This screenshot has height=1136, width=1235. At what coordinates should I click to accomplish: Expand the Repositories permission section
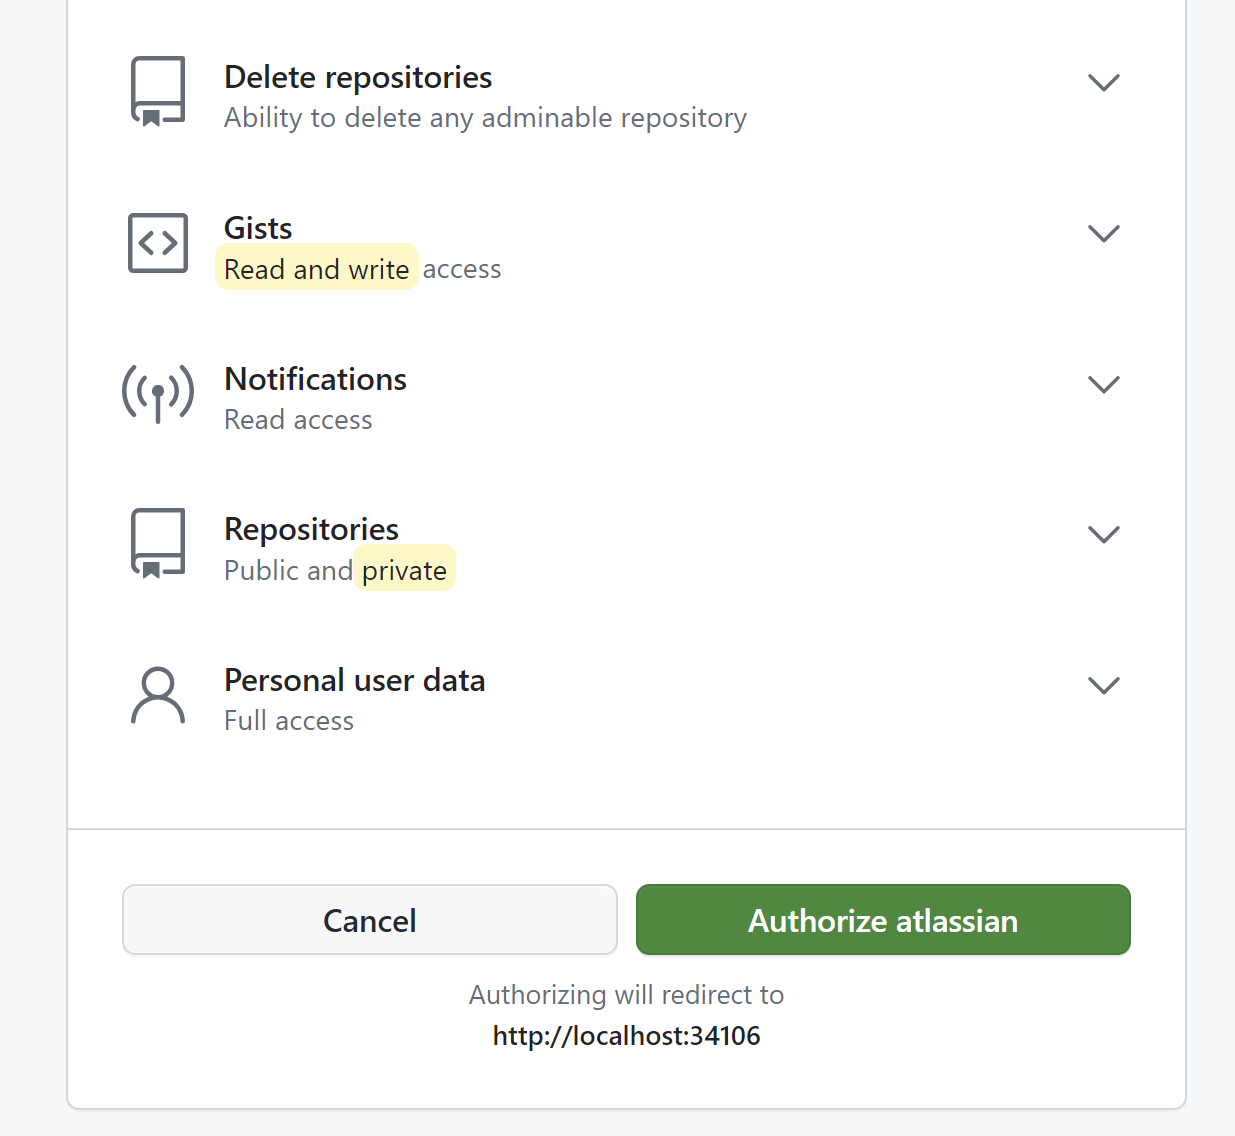1104,534
